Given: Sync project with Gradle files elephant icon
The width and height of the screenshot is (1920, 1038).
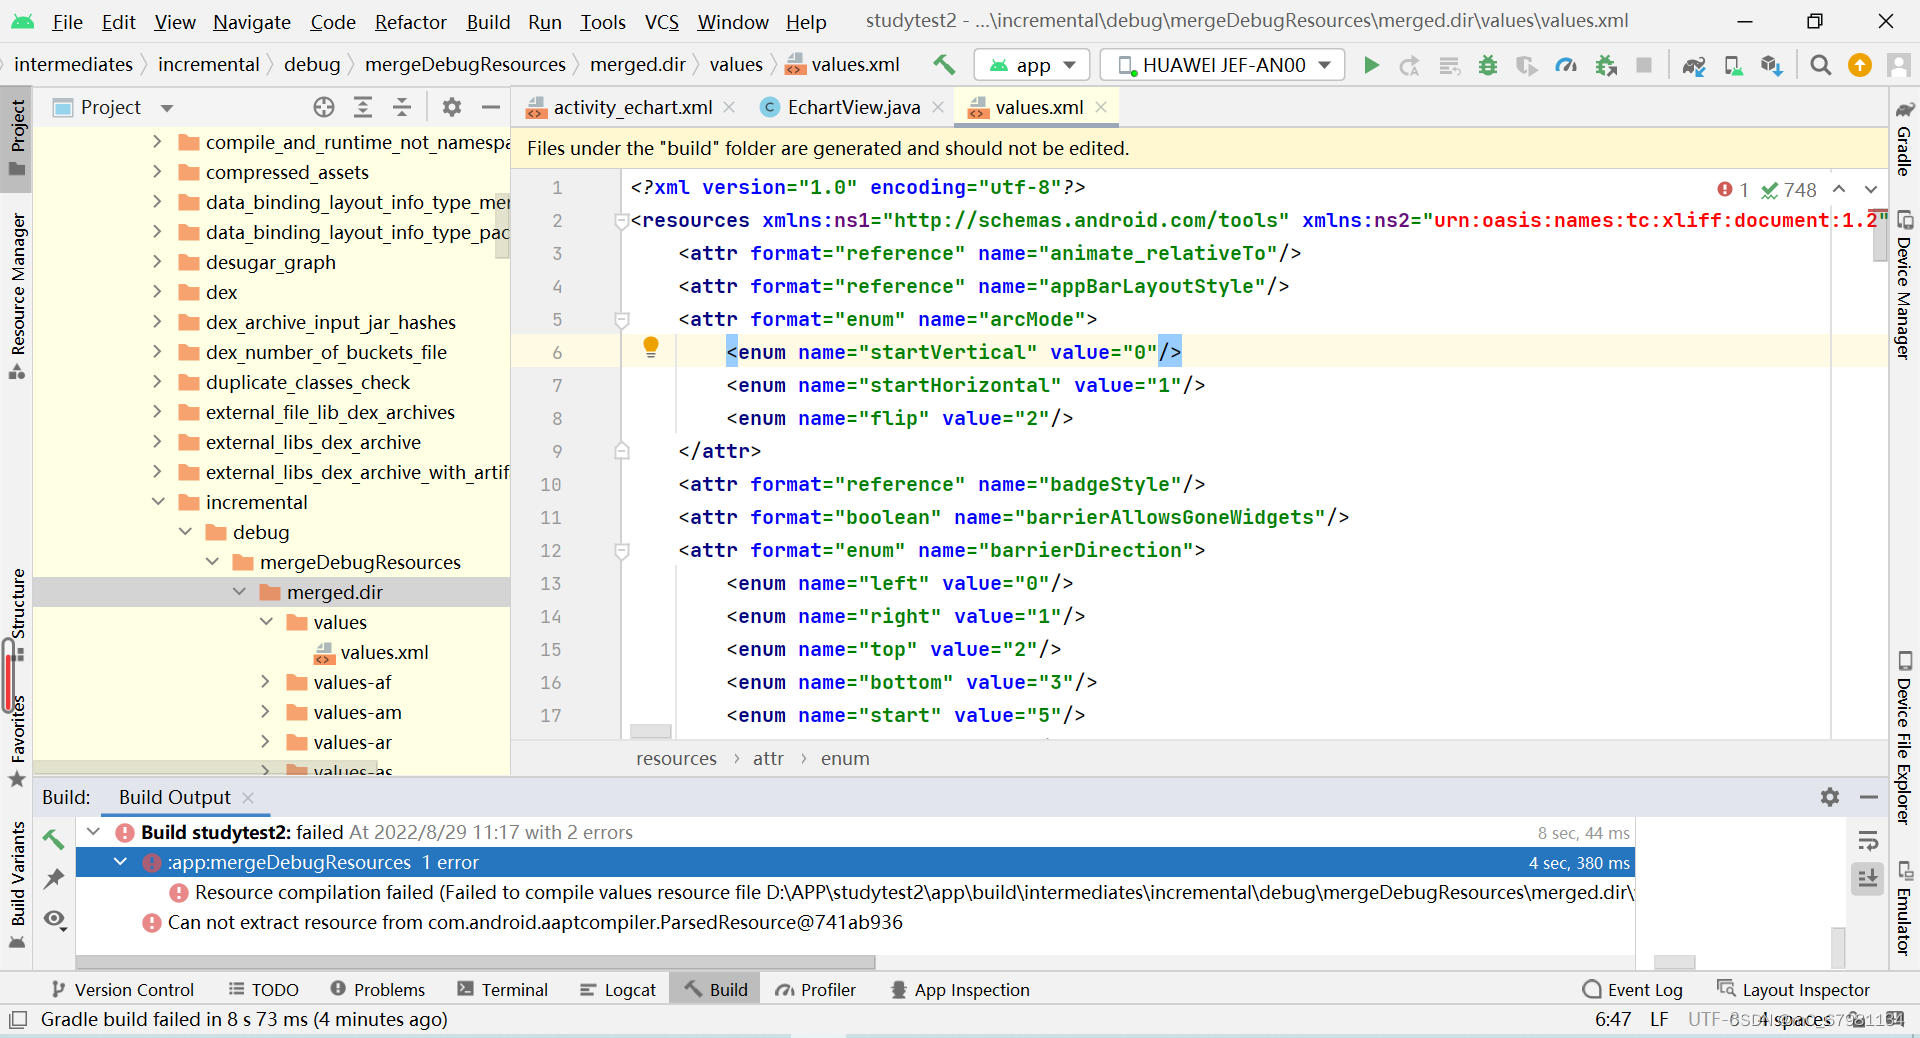Looking at the screenshot, I should tap(1694, 65).
